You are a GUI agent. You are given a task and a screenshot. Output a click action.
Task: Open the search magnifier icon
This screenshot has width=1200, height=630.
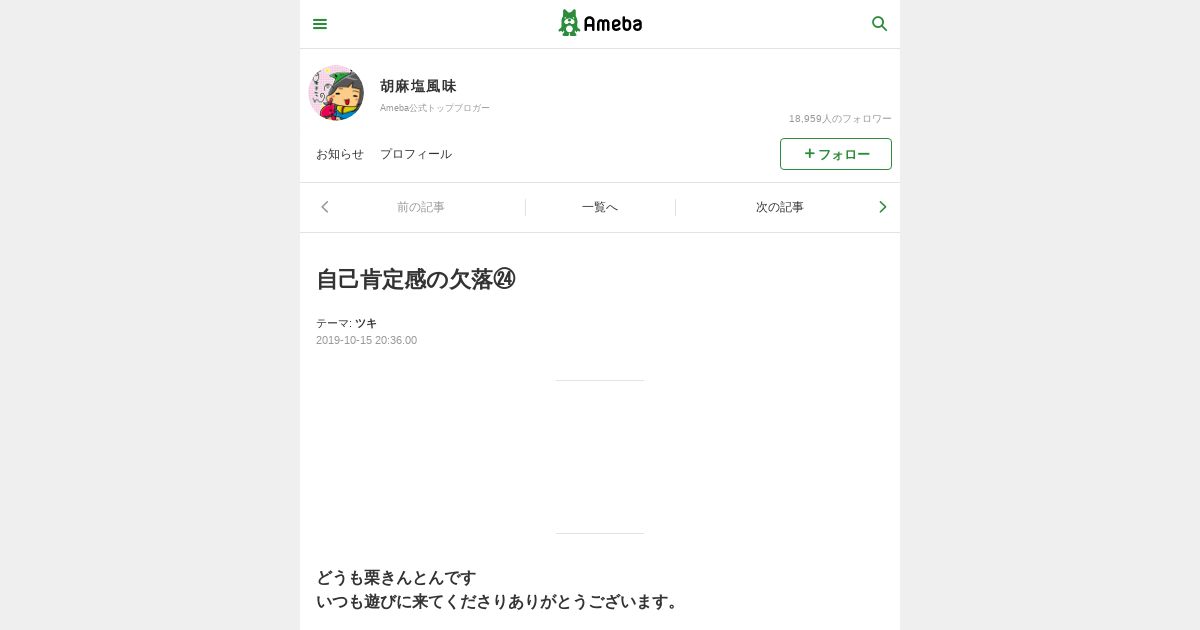click(x=880, y=24)
